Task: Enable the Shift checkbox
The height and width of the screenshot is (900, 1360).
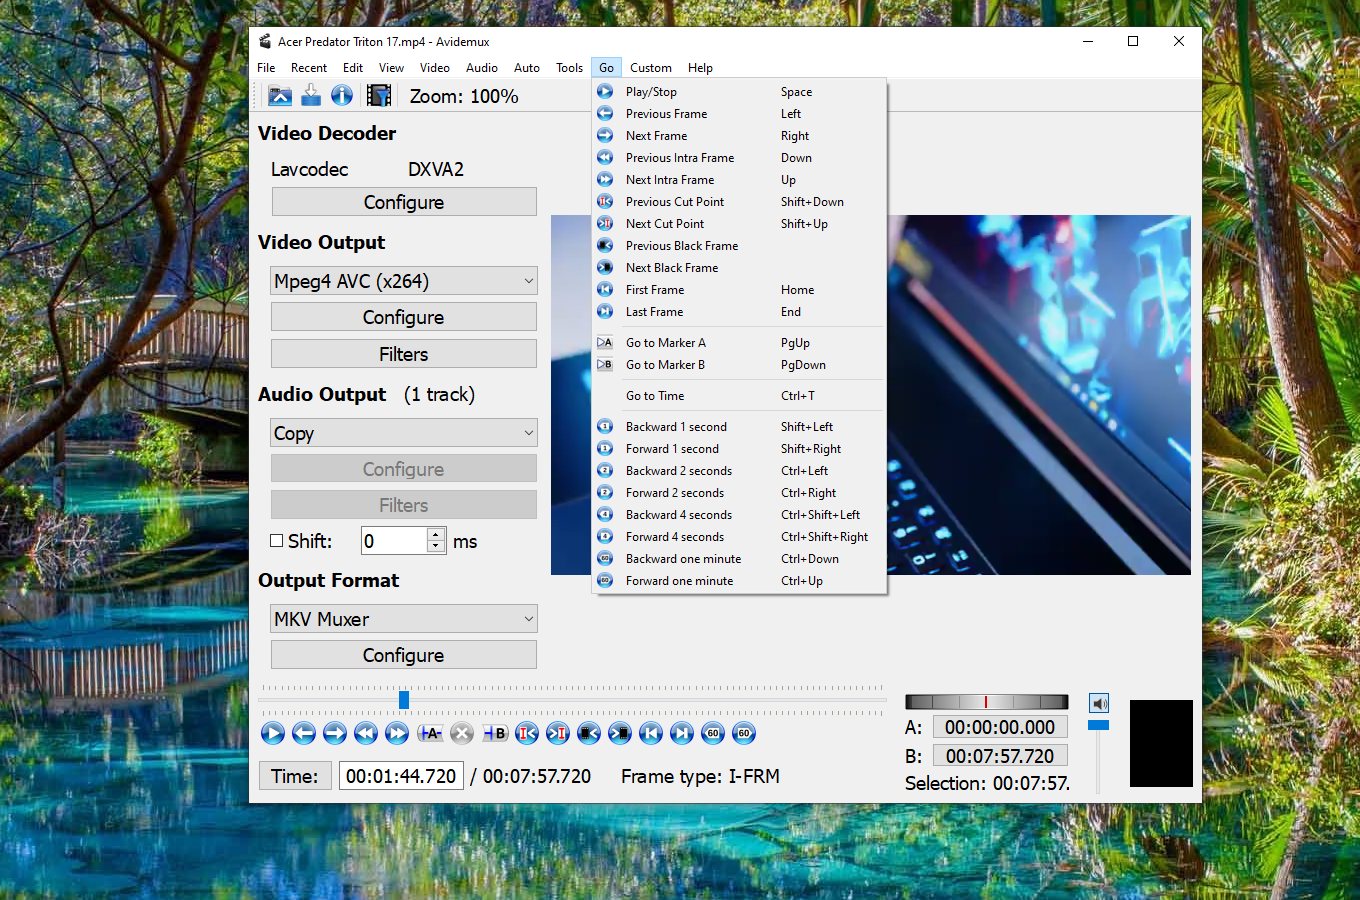Action: [x=277, y=540]
